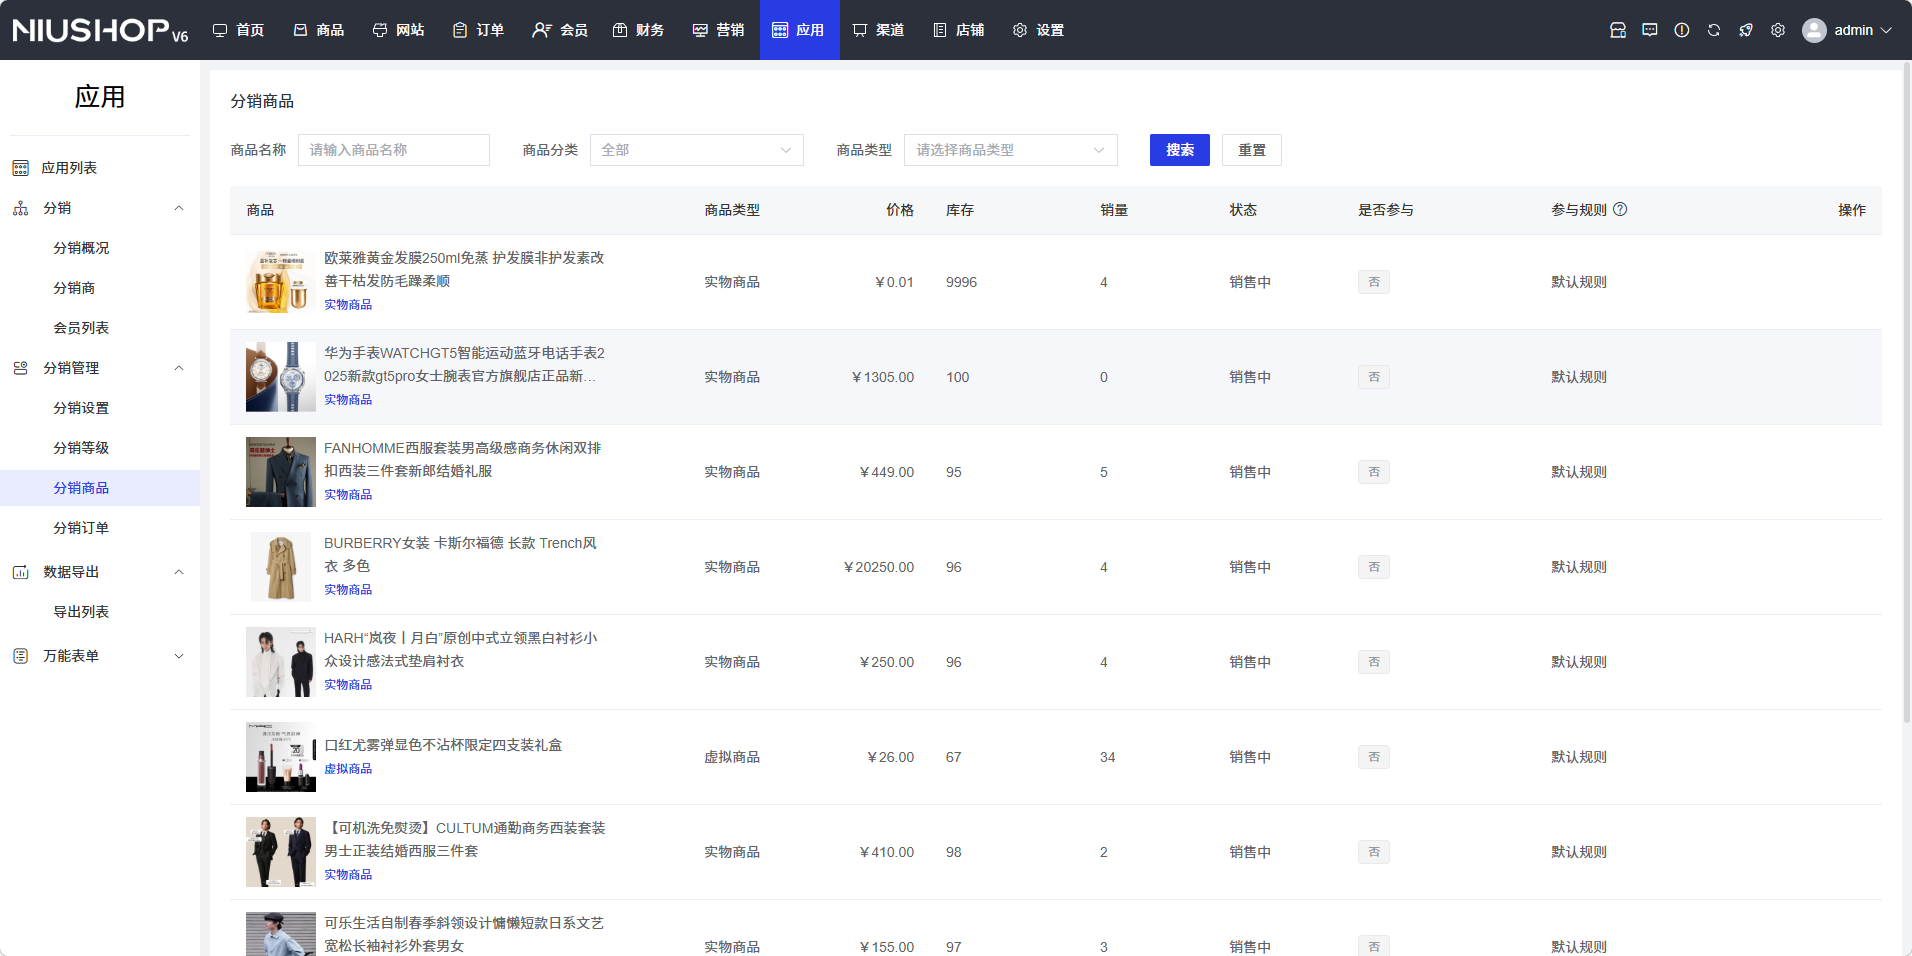Screen dimensions: 1912x956
Task: Click the 商品名称 input field
Action: 393,150
